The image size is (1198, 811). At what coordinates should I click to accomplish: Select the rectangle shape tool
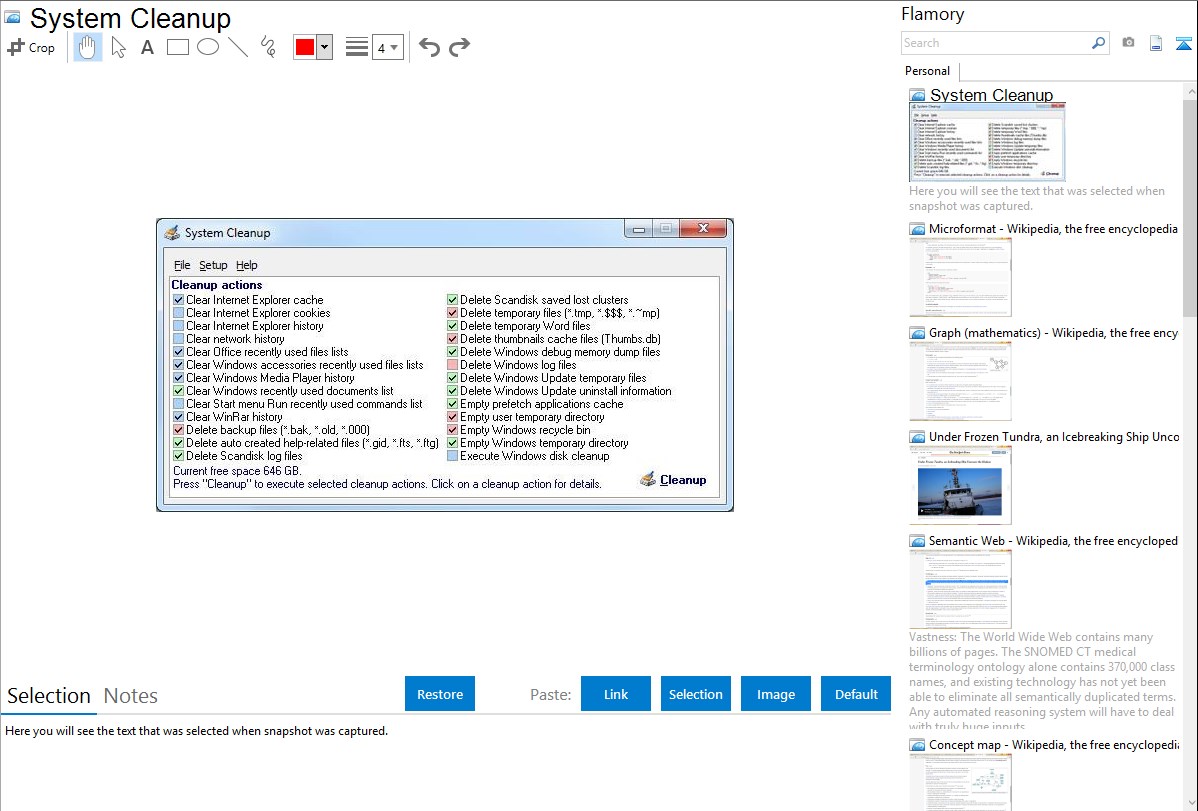pyautogui.click(x=177, y=47)
